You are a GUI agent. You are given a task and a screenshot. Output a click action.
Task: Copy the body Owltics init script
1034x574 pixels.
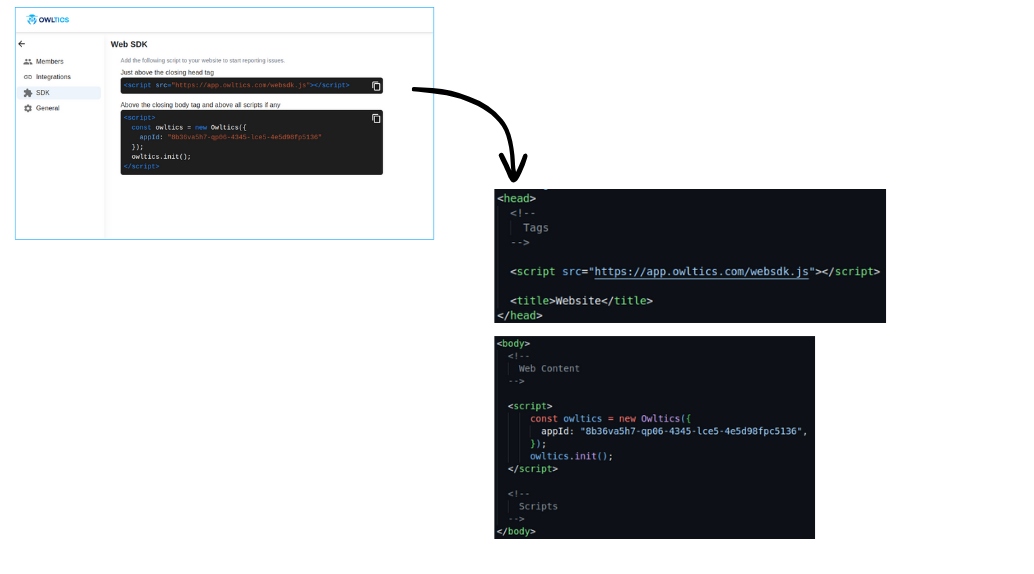376,118
